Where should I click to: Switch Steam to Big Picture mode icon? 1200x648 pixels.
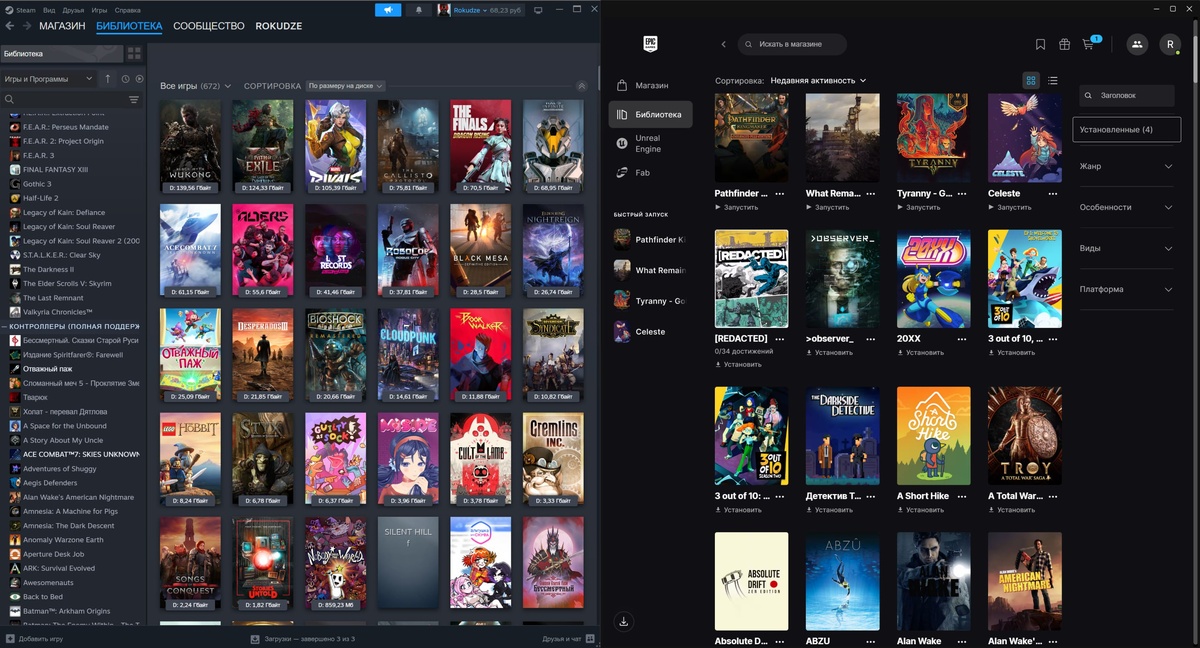pyautogui.click(x=539, y=10)
